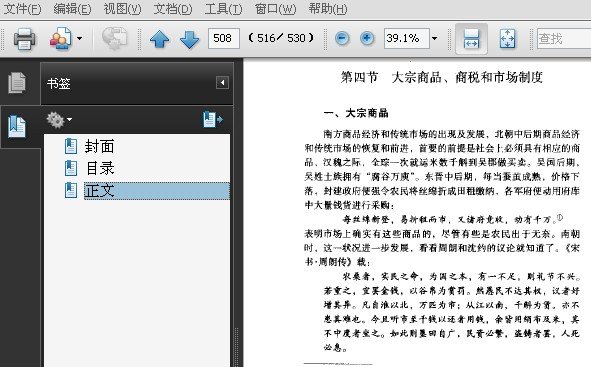Zoom out with the minus button
This screenshot has width=591, height=367.
pos(342,38)
